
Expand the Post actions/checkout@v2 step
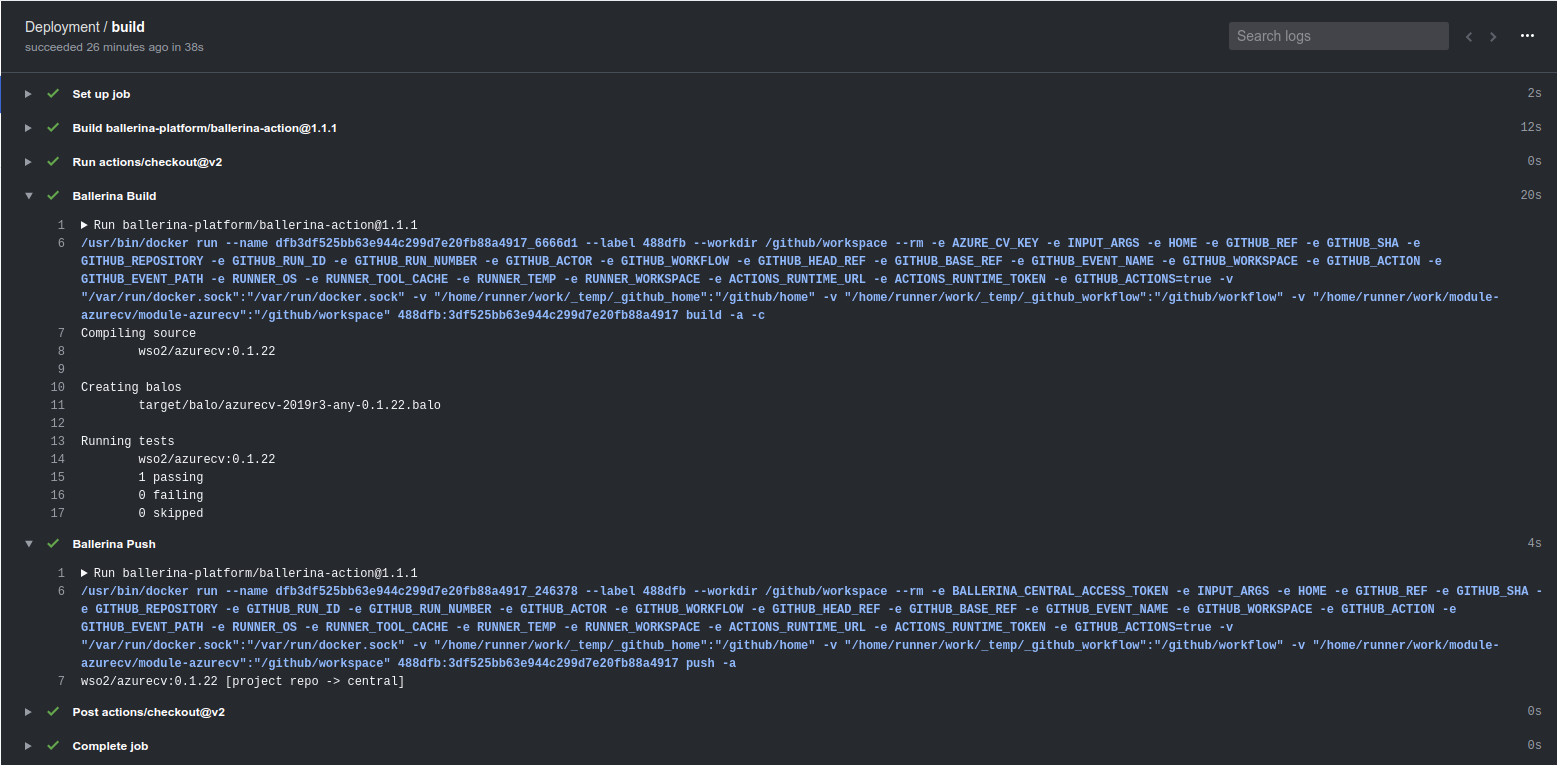(x=28, y=712)
